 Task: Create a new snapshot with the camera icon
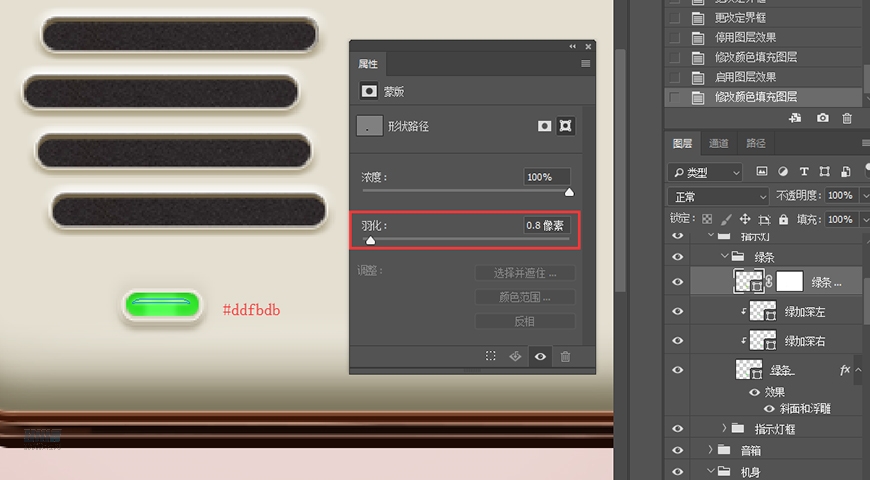(x=822, y=118)
